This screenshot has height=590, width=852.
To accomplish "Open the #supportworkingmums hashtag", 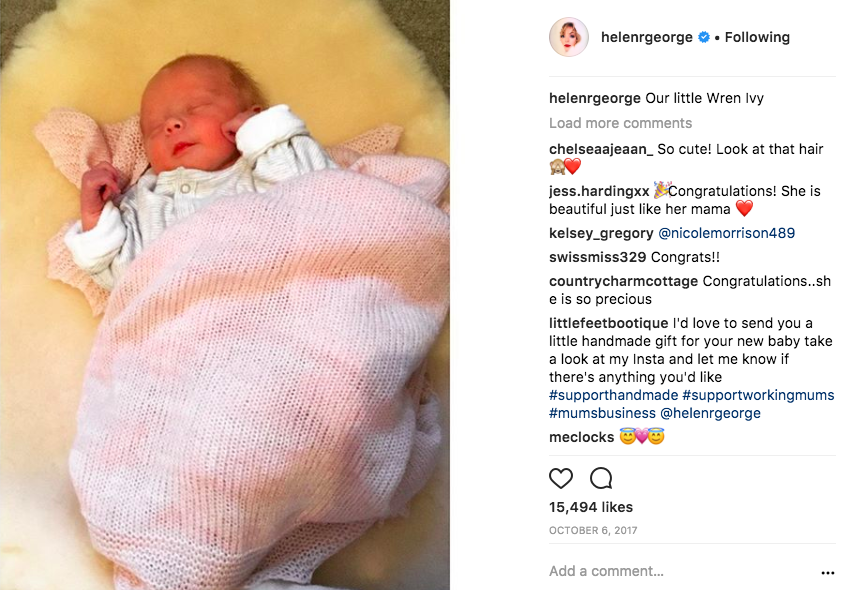I will 758,395.
